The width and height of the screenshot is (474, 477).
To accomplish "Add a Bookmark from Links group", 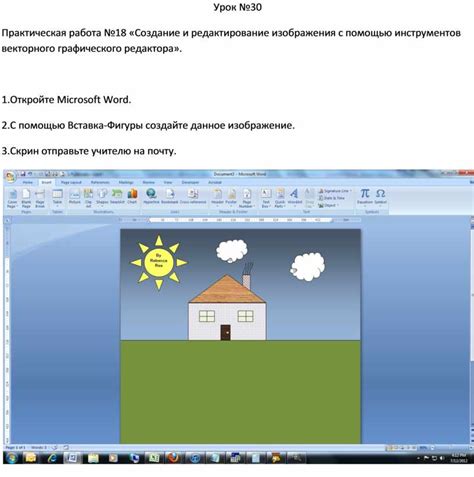I will pyautogui.click(x=170, y=196).
